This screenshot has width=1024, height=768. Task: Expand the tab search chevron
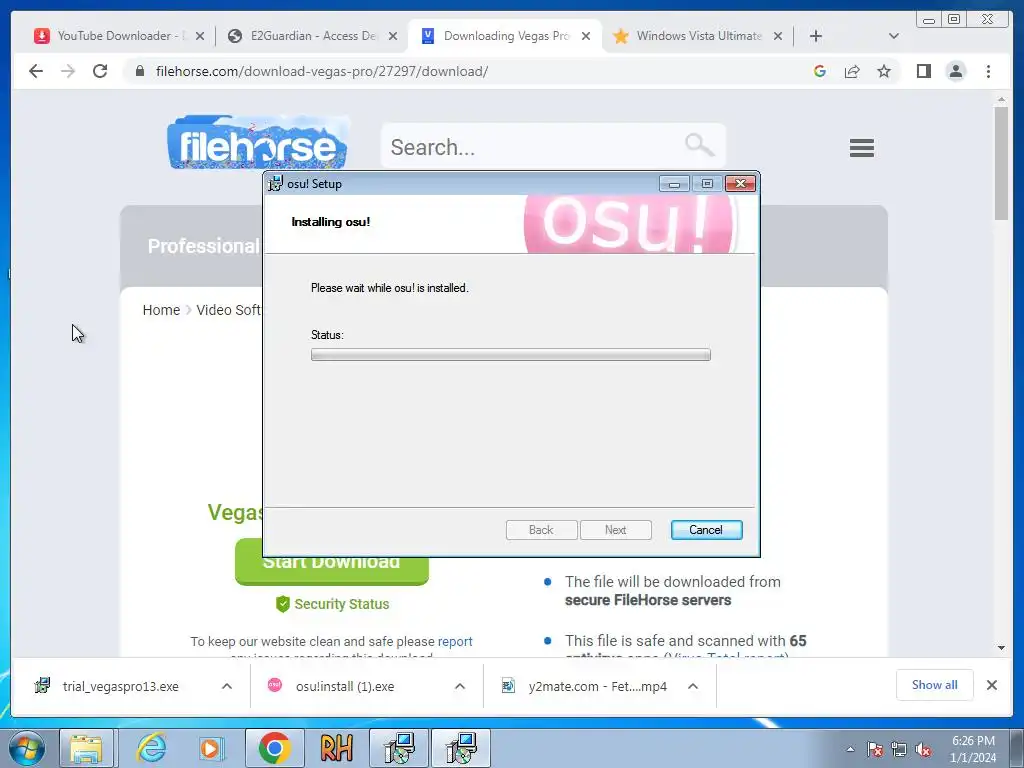tap(893, 36)
